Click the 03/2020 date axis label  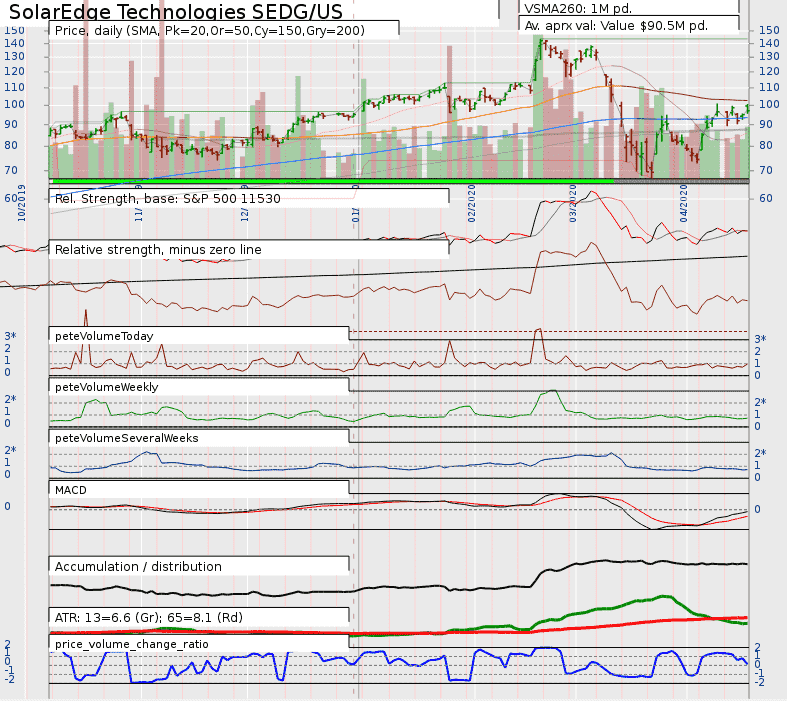point(573,204)
